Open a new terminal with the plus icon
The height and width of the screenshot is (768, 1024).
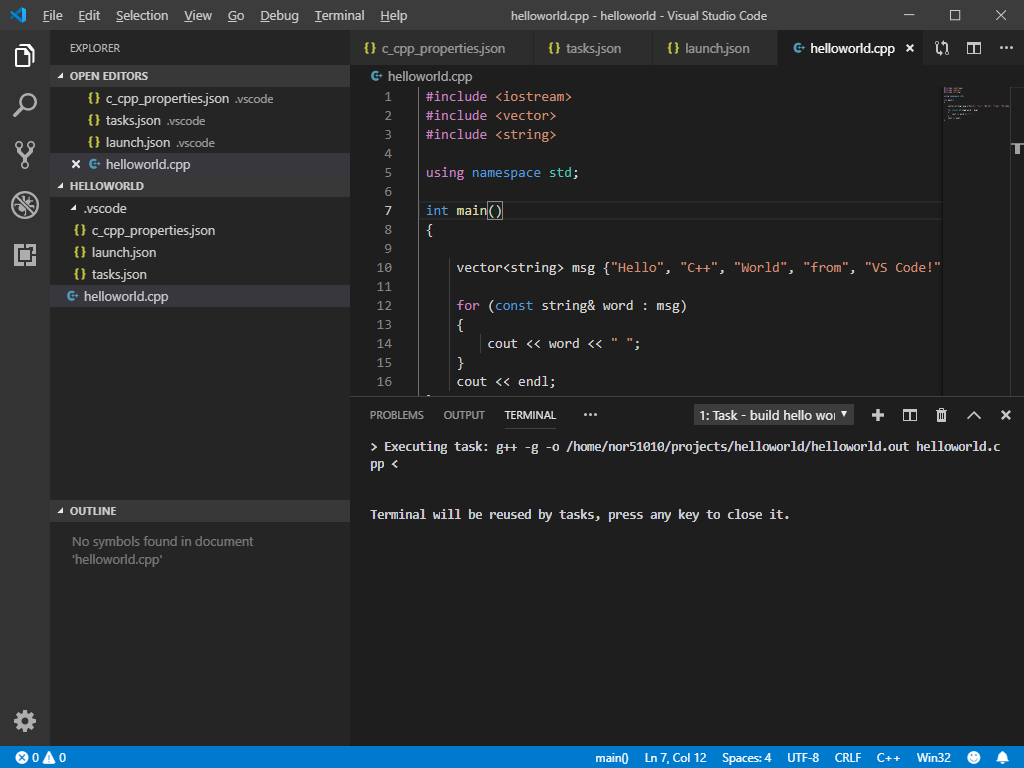877,414
